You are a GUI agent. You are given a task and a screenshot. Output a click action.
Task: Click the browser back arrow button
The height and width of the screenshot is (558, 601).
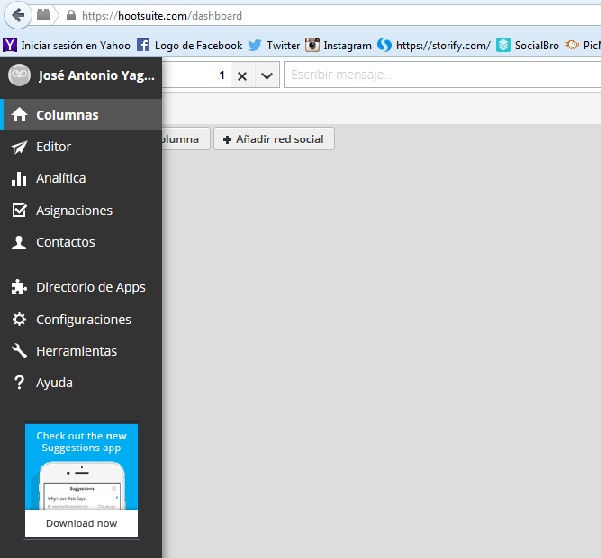17,16
